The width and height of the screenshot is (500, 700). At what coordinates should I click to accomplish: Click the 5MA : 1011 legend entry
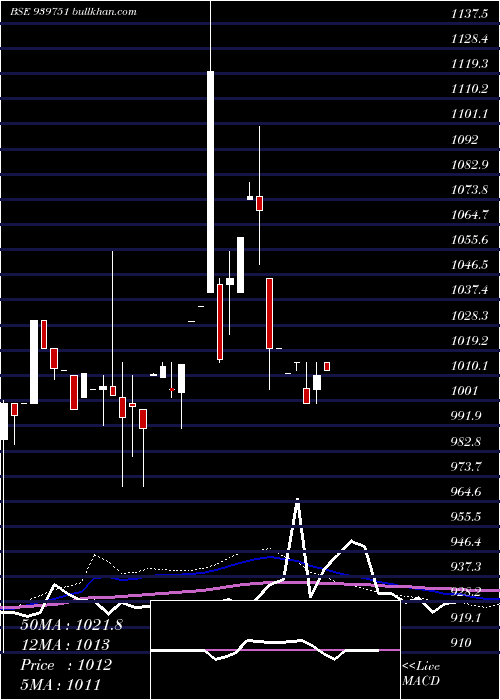point(60,684)
